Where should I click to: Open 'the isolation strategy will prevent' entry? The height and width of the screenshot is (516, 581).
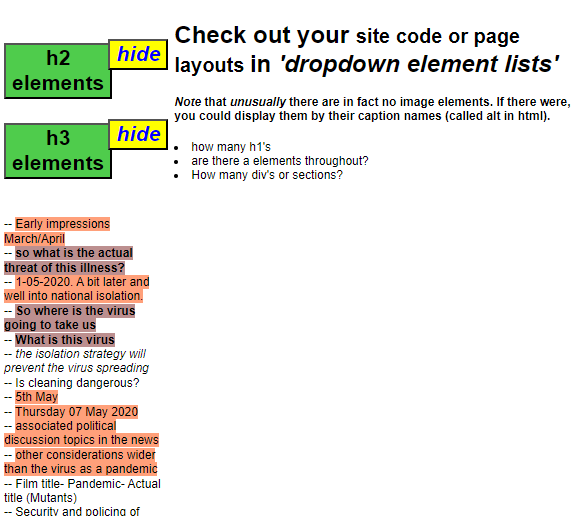coord(76,361)
